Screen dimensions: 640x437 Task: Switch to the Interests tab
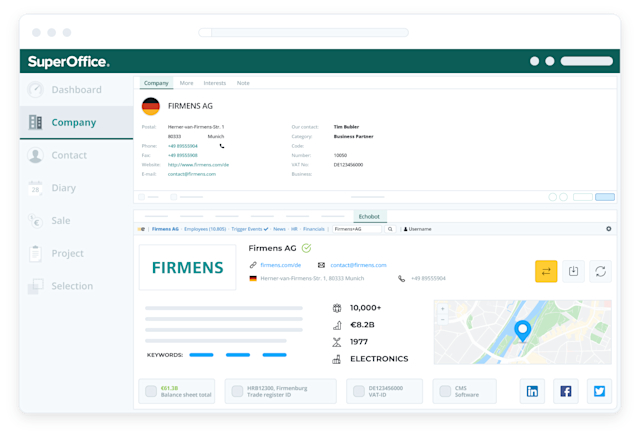(215, 83)
